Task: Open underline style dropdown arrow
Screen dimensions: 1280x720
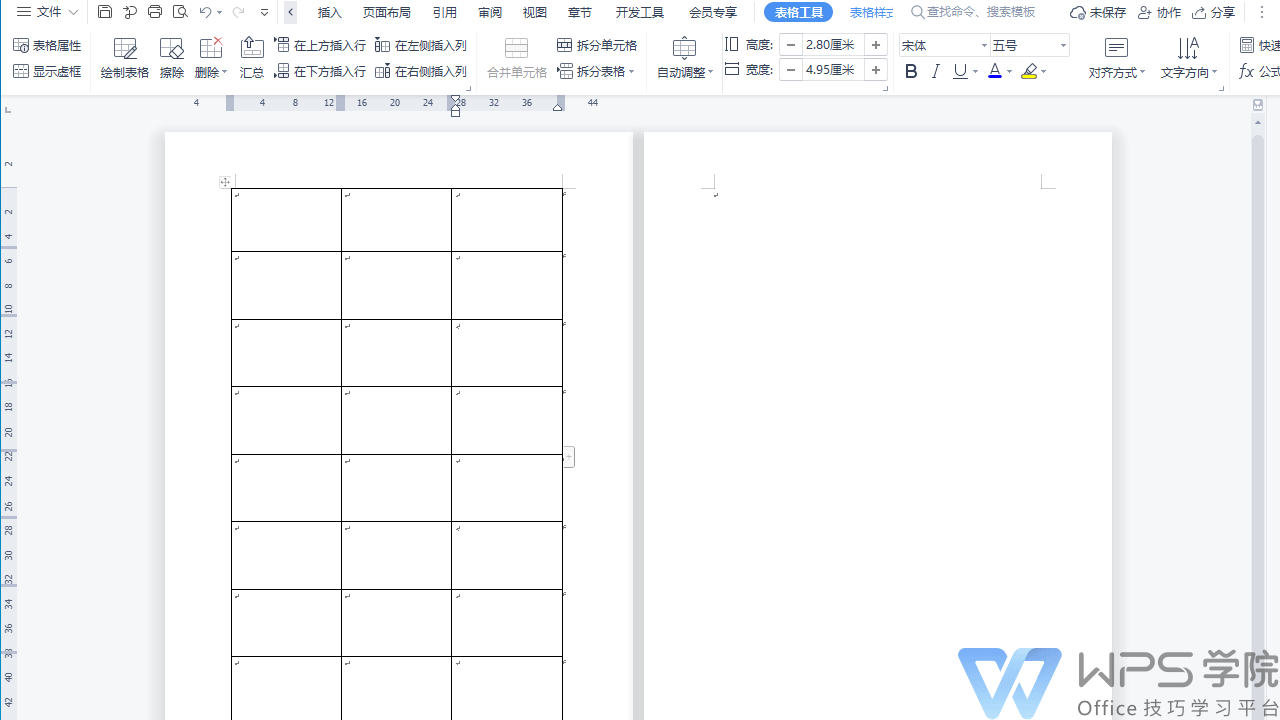Action: tap(975, 72)
